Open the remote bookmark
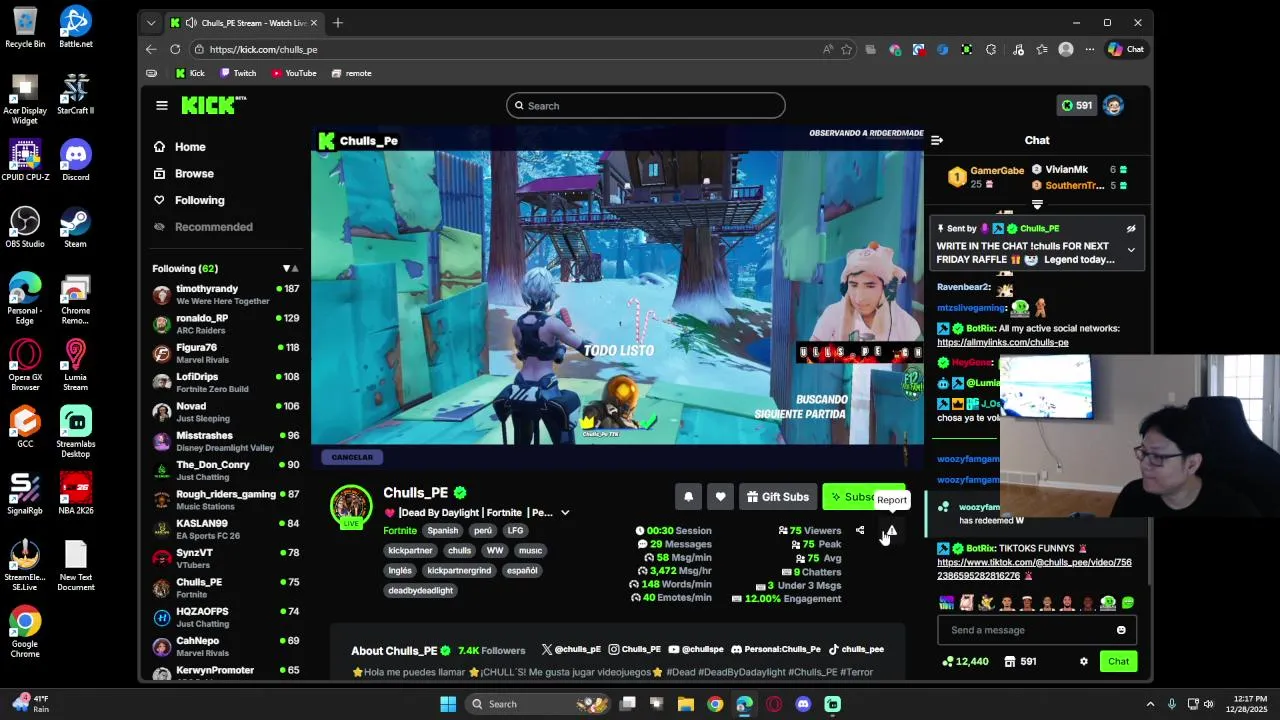The height and width of the screenshot is (720, 1280). (x=351, y=73)
